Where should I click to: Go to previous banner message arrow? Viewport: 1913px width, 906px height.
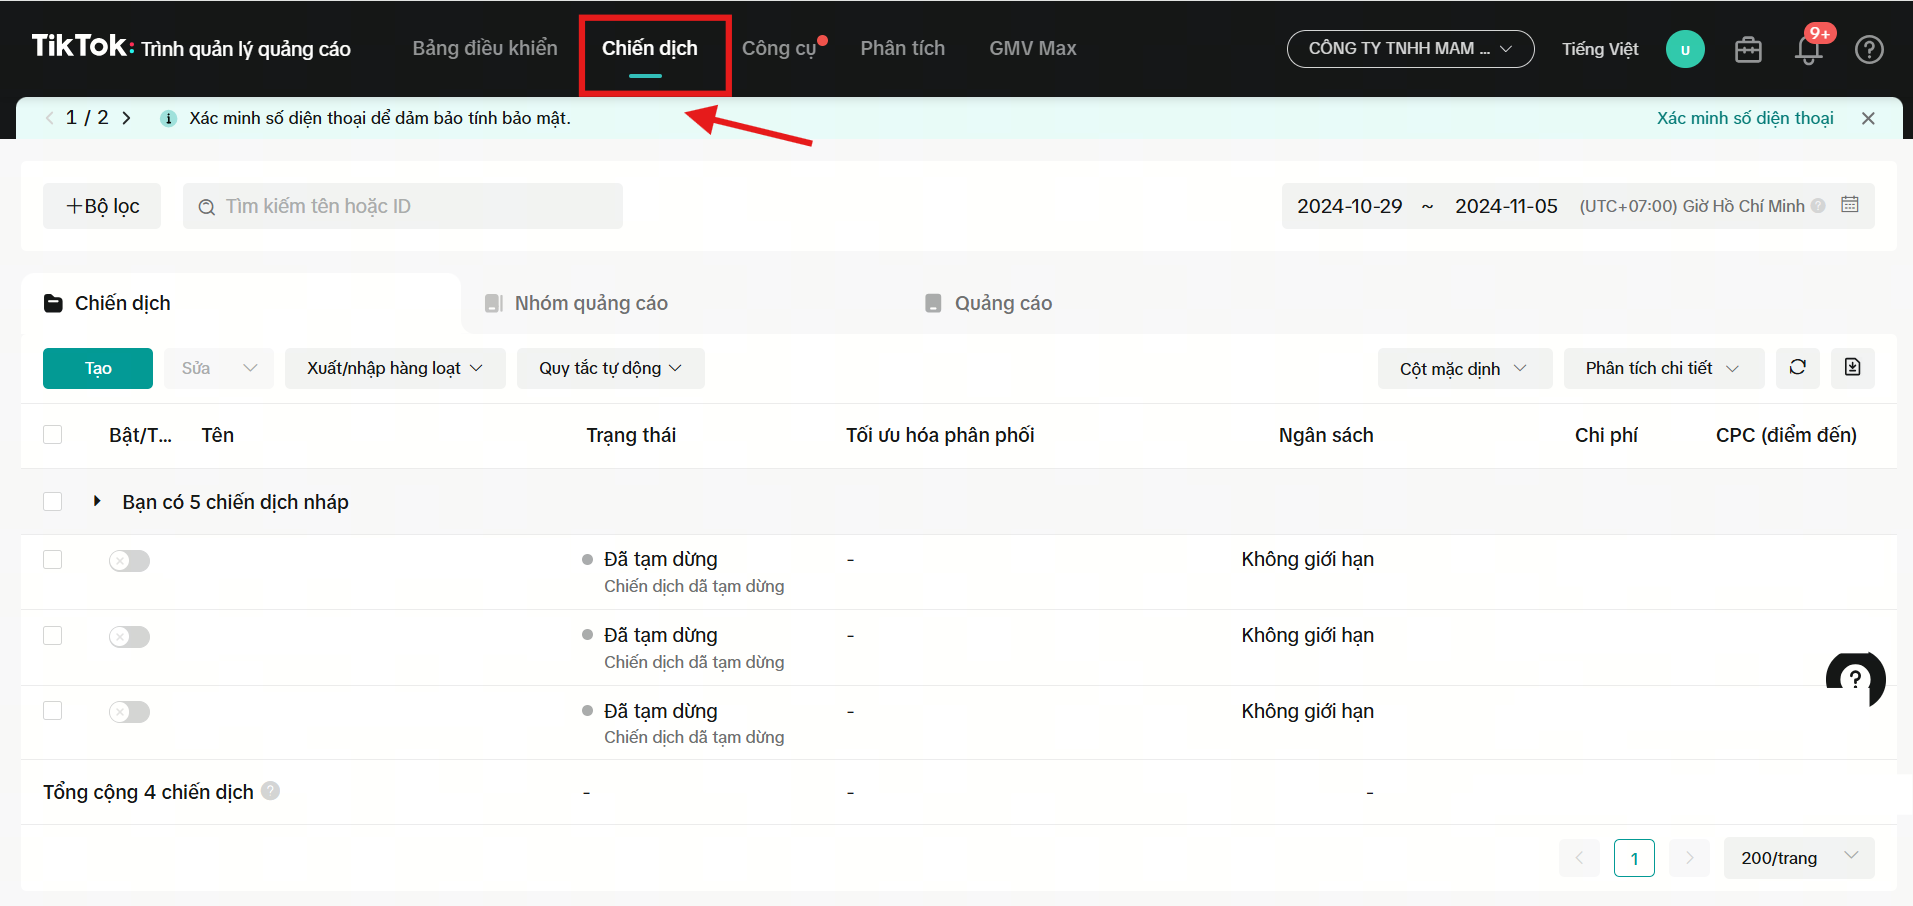(x=49, y=118)
